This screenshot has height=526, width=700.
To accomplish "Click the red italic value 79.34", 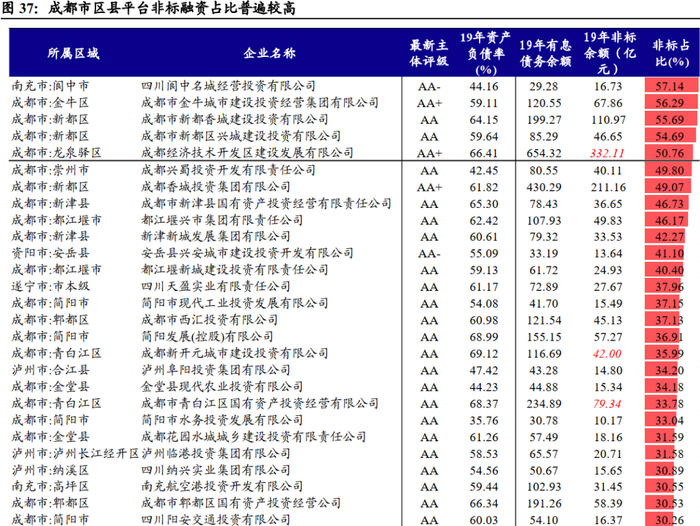I will (607, 404).
